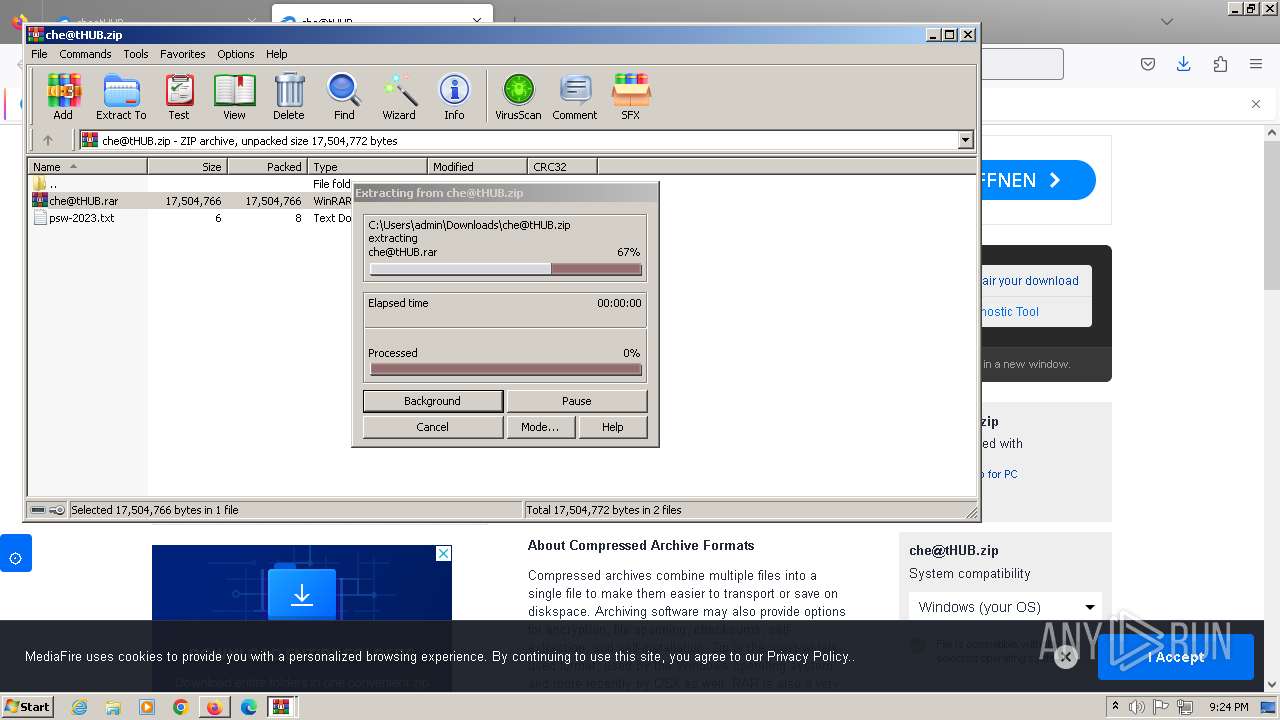Open the Tools menu

click(x=136, y=54)
